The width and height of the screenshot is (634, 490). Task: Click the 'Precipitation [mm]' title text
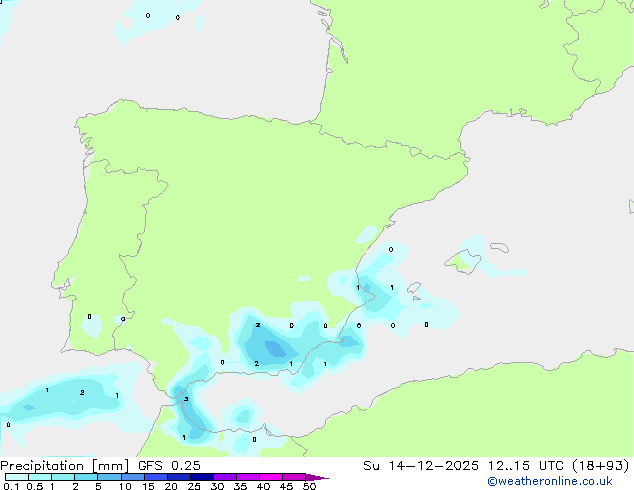(x=65, y=466)
